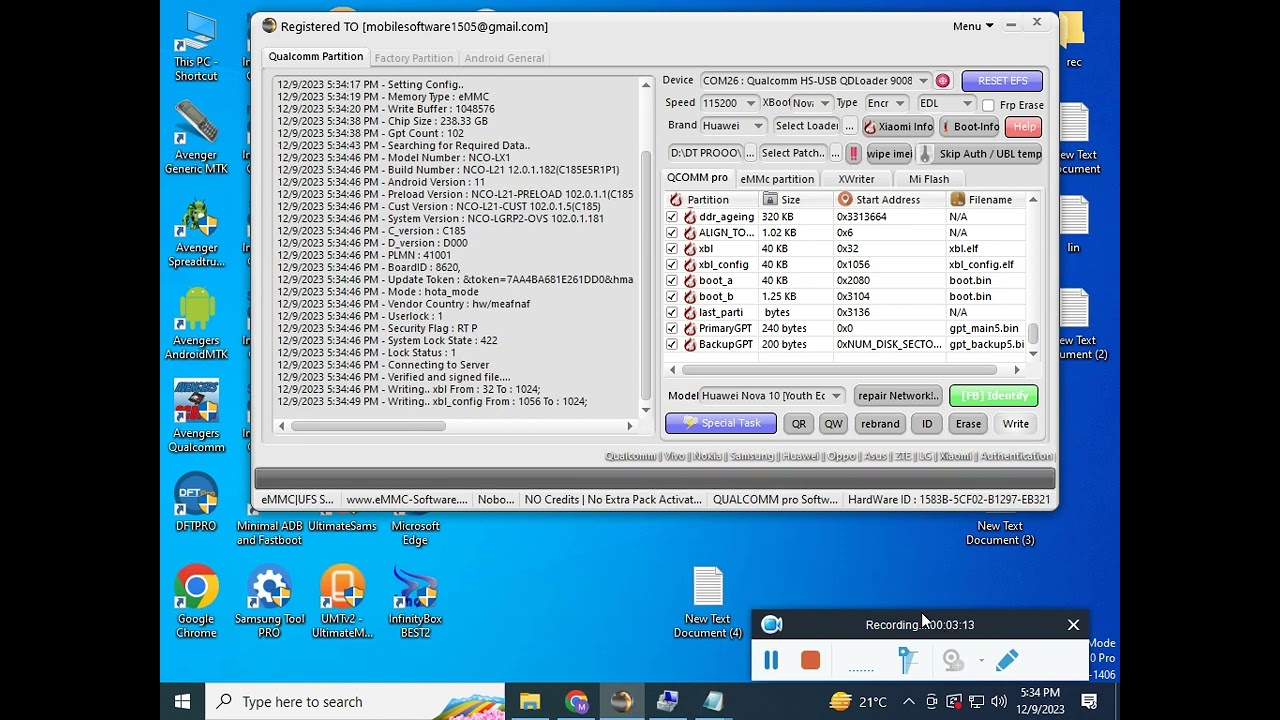Image resolution: width=1280 pixels, height=720 pixels.
Task: Uncheck the BackupGPT partition checkbox
Action: point(672,345)
